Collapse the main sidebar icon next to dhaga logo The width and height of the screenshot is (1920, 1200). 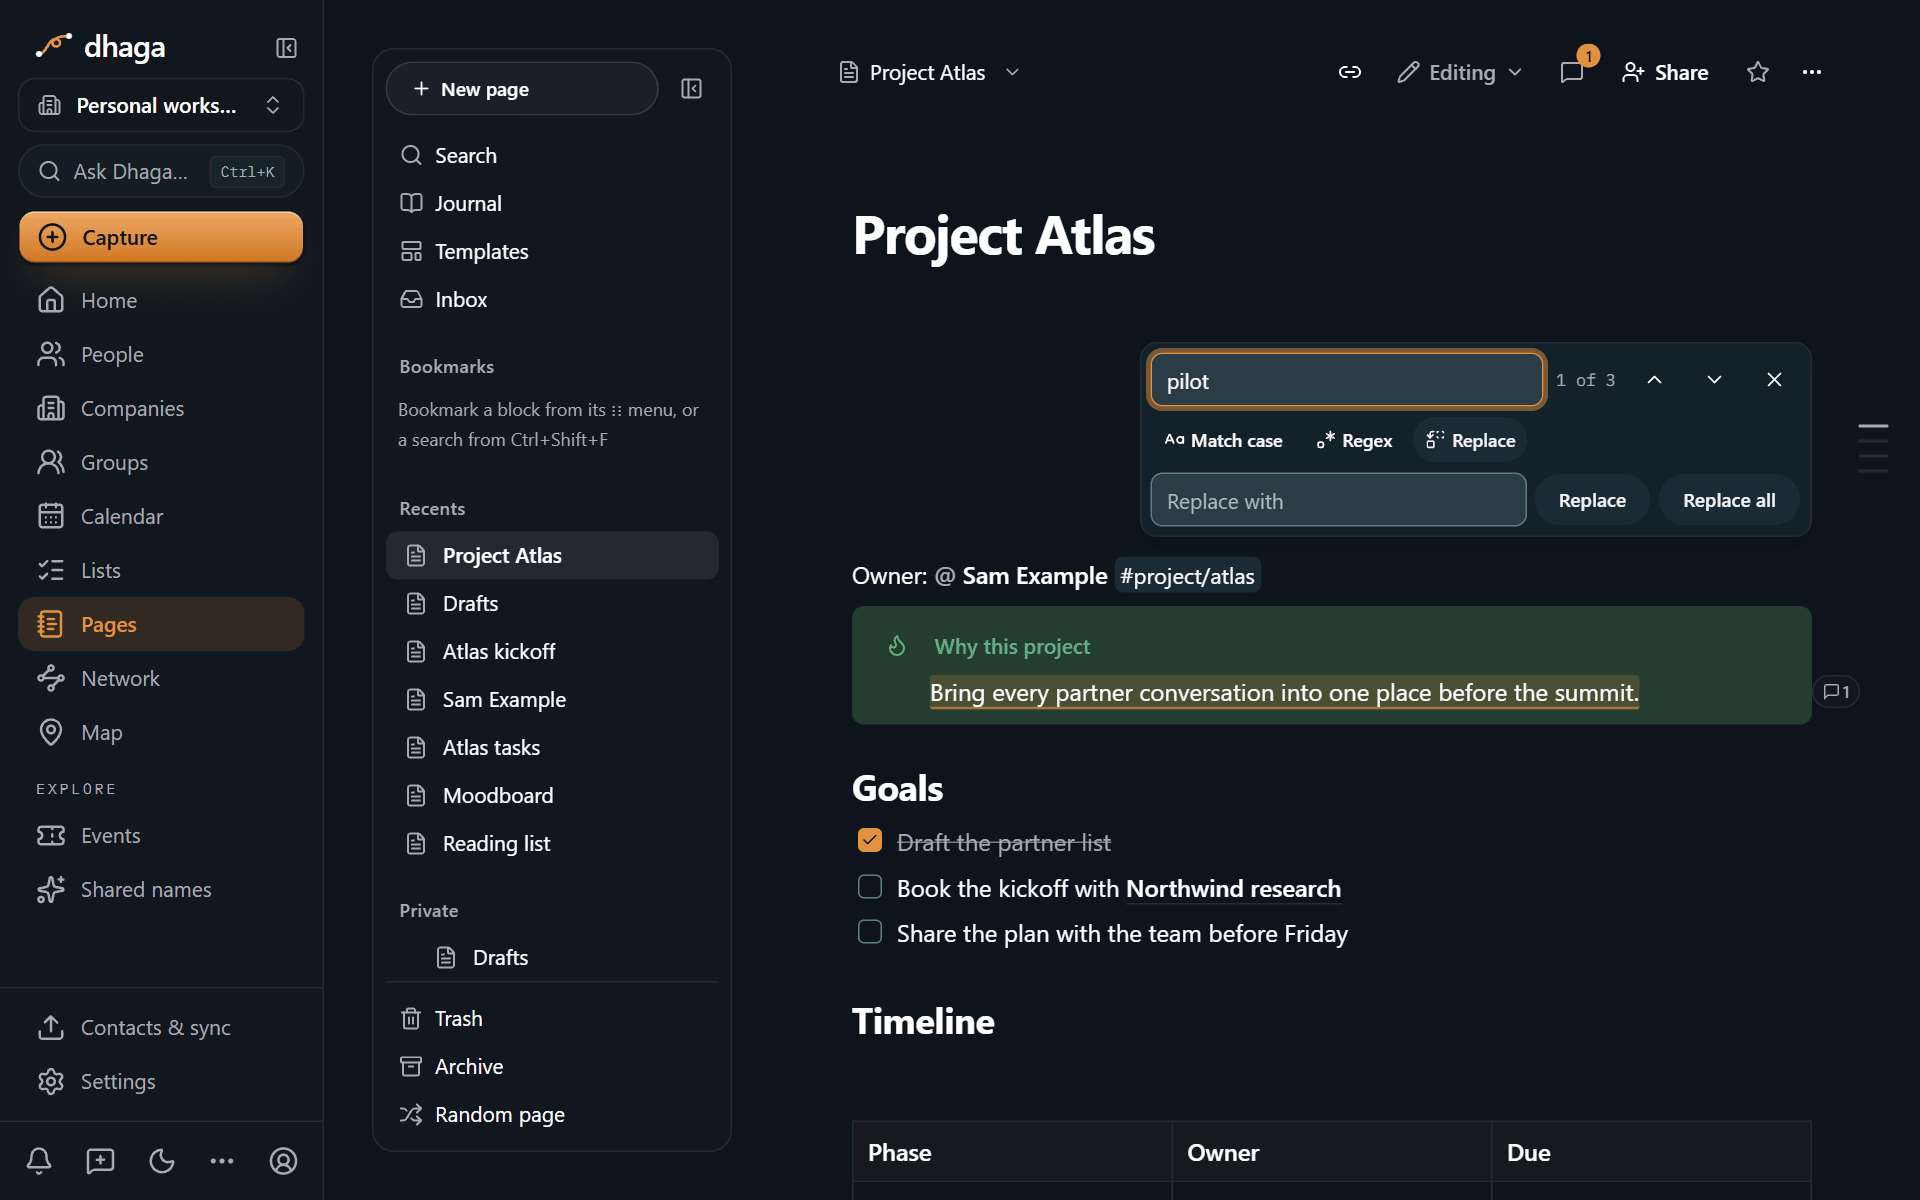coord(286,48)
